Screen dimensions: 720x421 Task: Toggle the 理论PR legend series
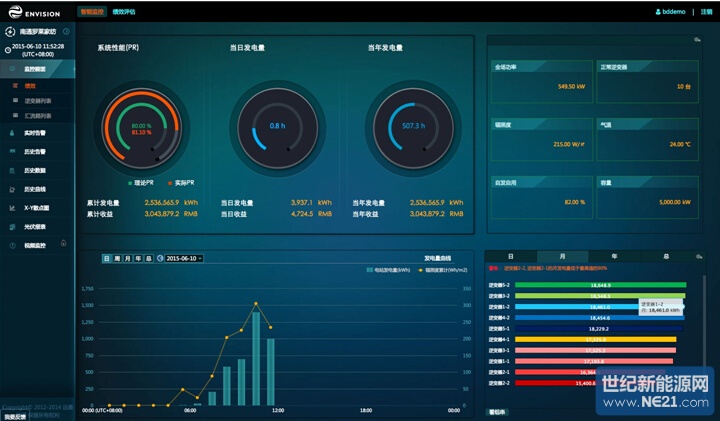coord(142,183)
